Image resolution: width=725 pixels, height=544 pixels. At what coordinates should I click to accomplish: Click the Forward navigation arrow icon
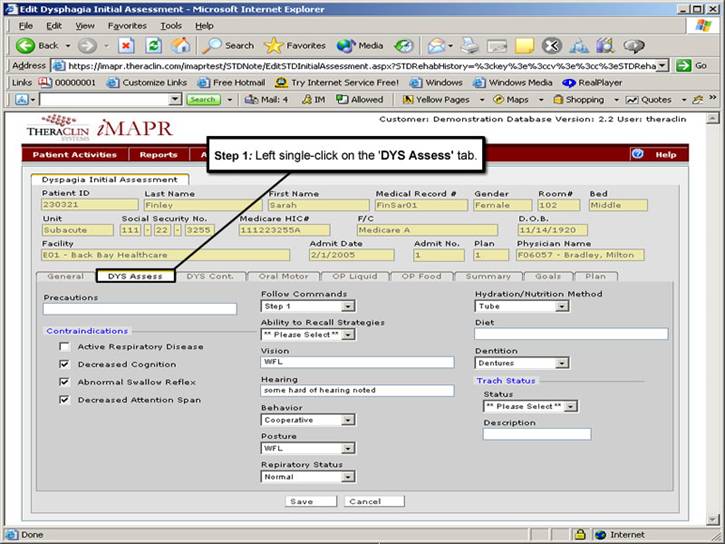point(87,45)
